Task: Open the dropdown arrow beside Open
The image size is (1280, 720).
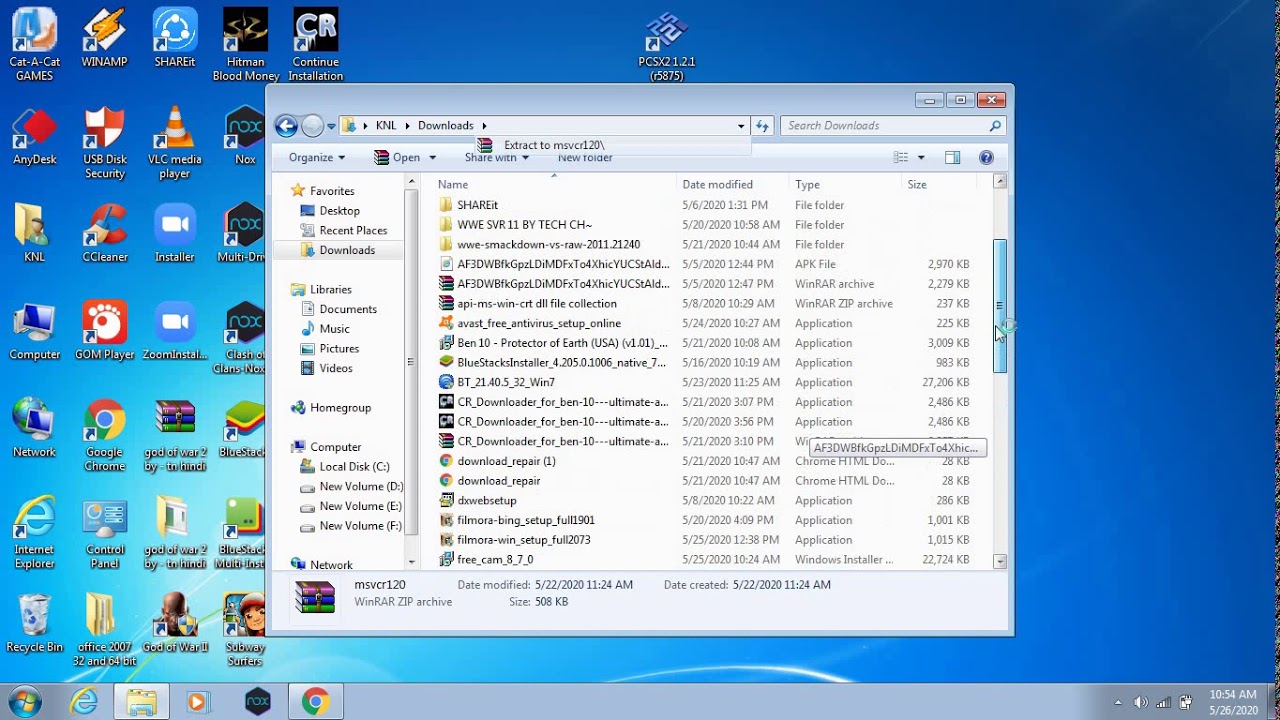Action: [432, 157]
